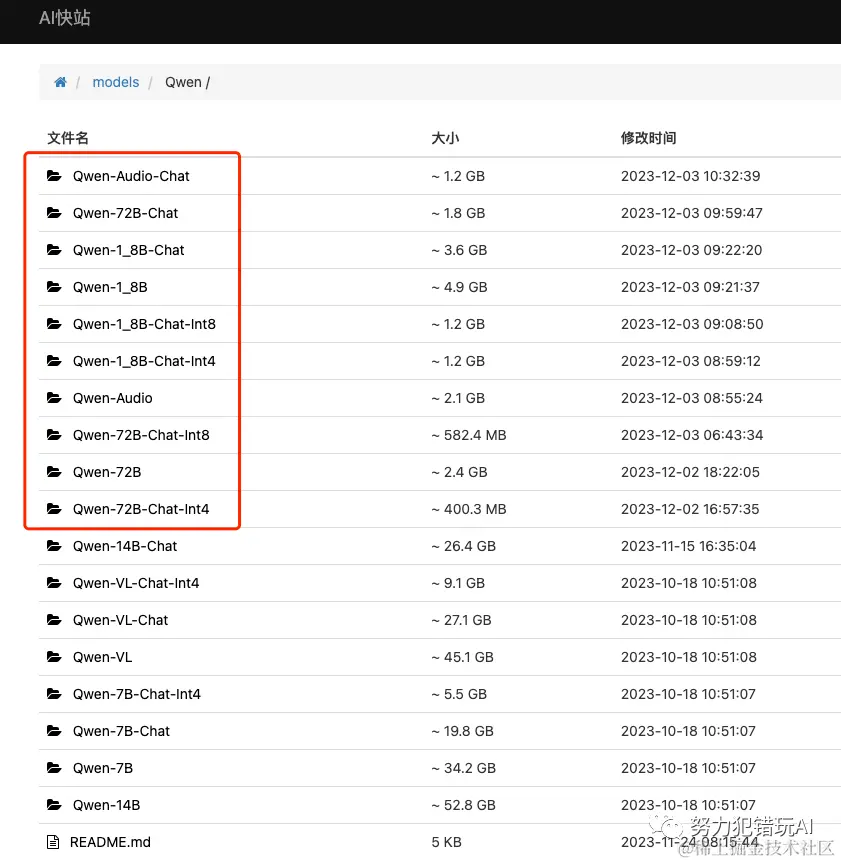Click the 修改时间 column header
The height and width of the screenshot is (864, 841).
pyautogui.click(x=648, y=138)
